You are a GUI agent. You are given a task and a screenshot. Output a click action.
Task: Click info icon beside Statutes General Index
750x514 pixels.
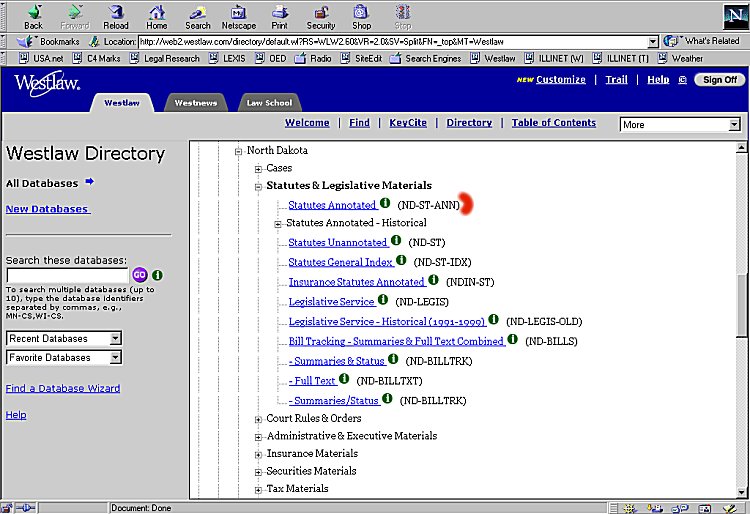click(x=401, y=260)
